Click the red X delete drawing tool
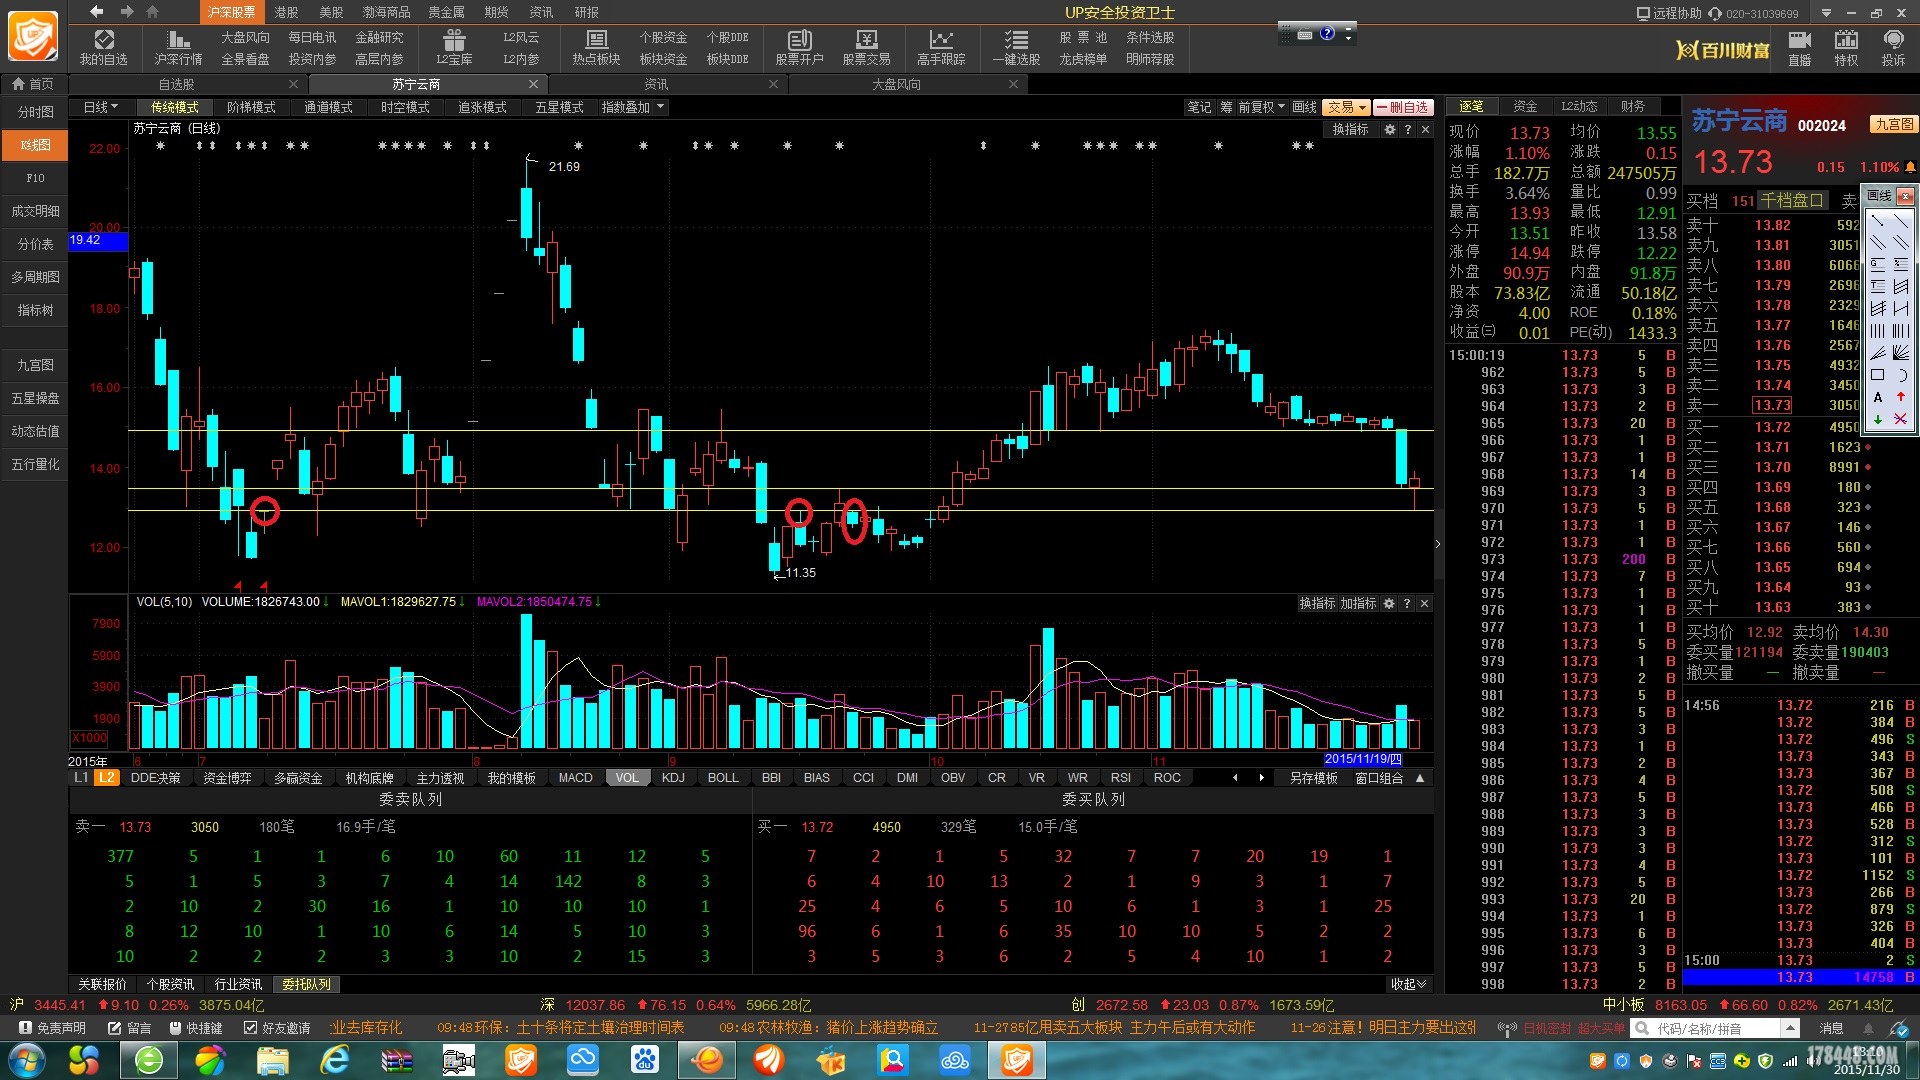Viewport: 1920px width, 1080px height. [1901, 419]
